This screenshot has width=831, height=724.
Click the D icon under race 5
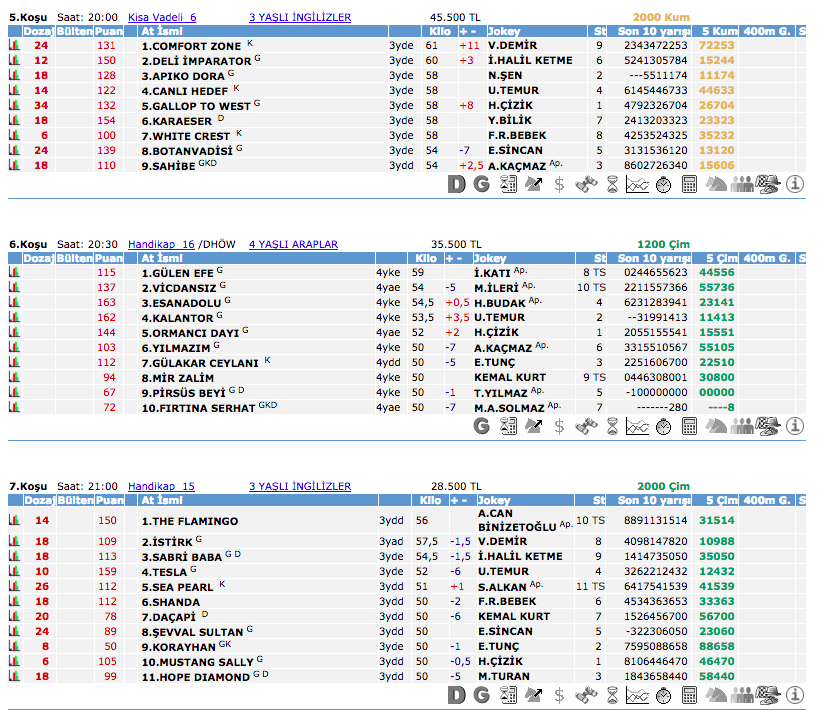point(456,184)
